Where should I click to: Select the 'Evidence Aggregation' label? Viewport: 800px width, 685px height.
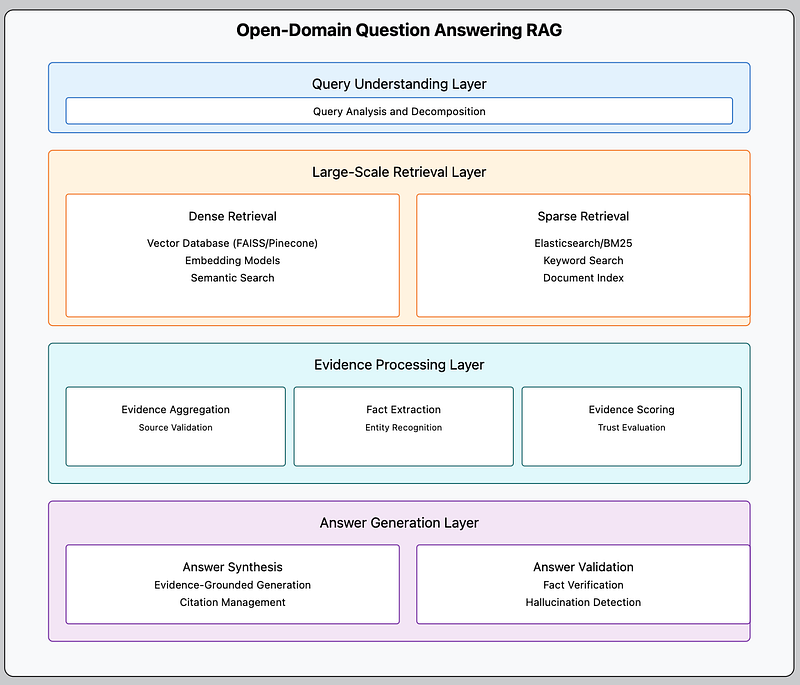(176, 410)
